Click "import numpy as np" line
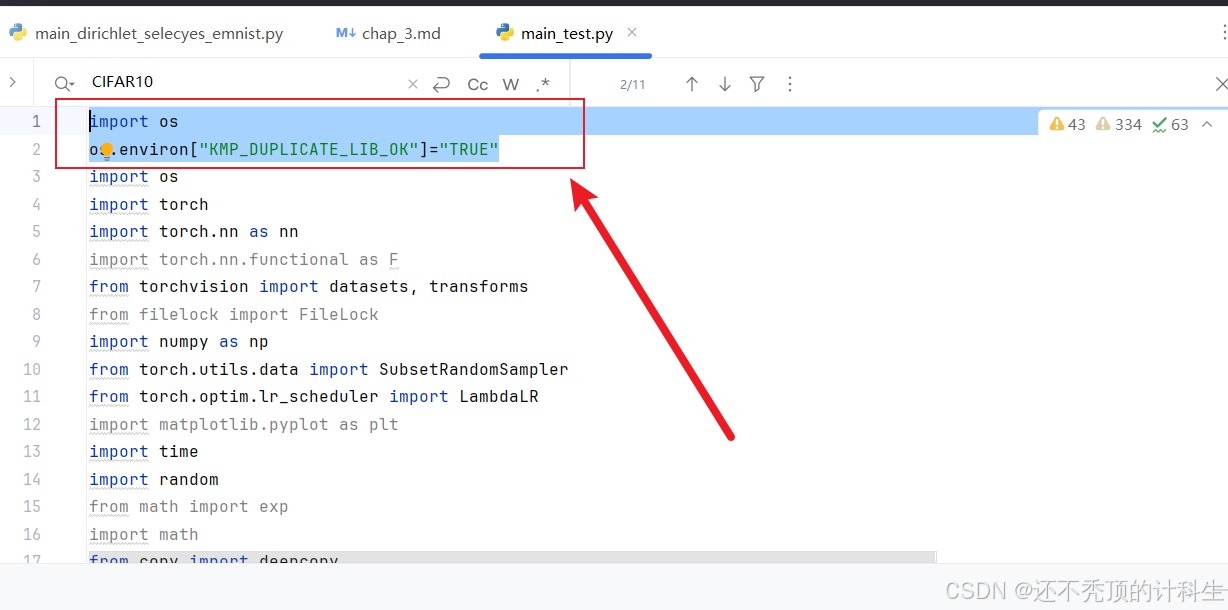Image resolution: width=1228 pixels, height=610 pixels. (179, 342)
